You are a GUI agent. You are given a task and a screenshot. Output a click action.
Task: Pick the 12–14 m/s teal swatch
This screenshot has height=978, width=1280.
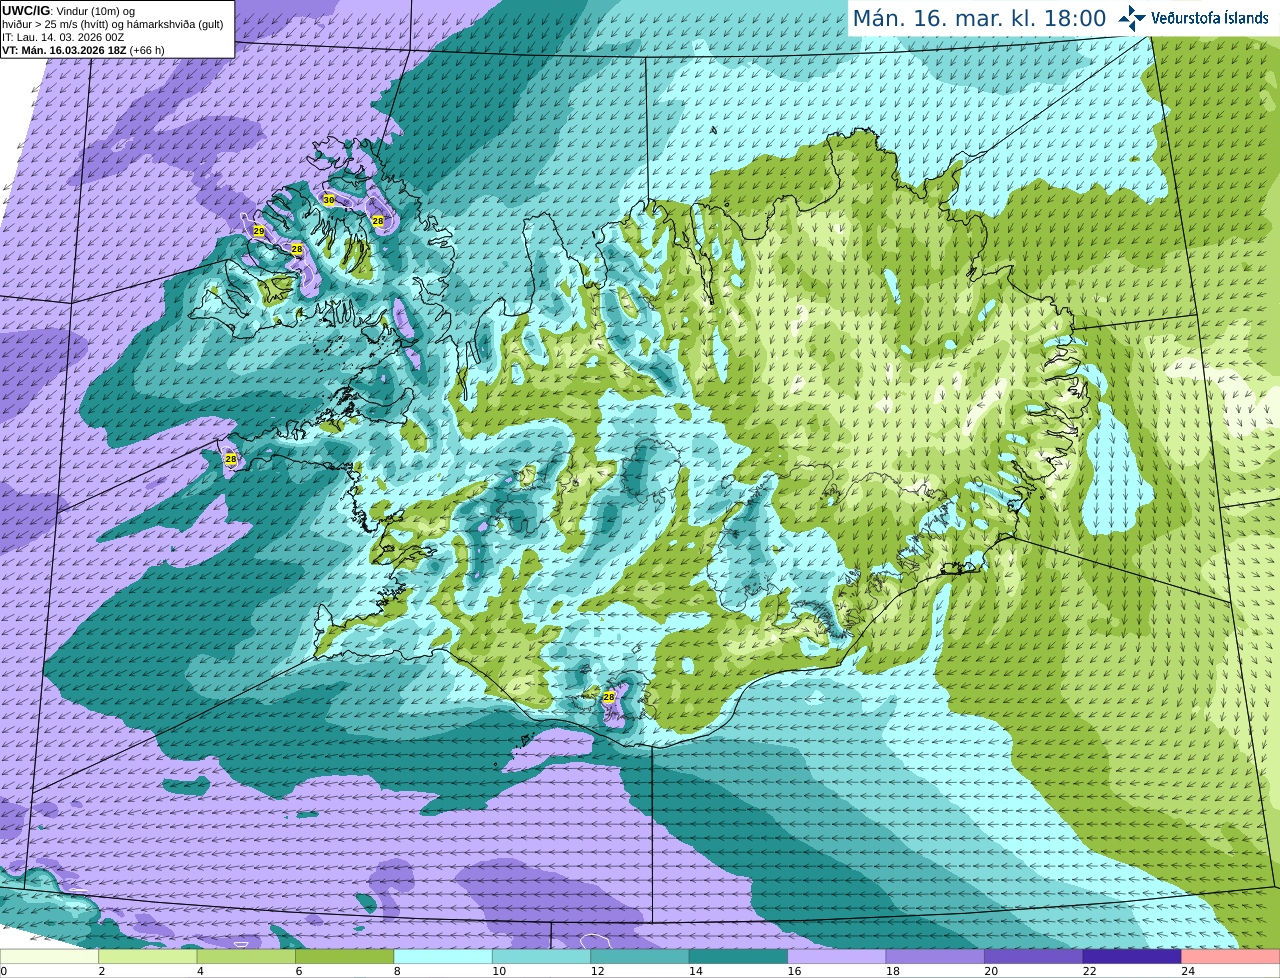(640, 957)
